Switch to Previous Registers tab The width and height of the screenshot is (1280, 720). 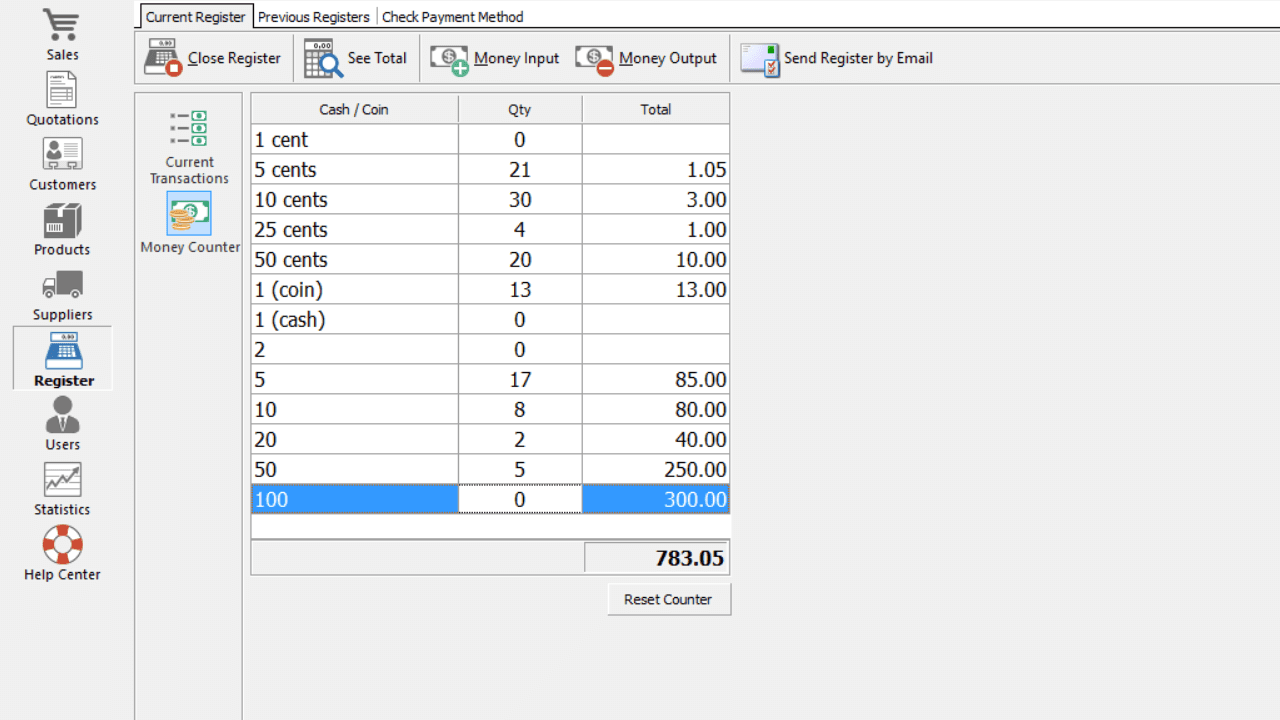(x=314, y=17)
